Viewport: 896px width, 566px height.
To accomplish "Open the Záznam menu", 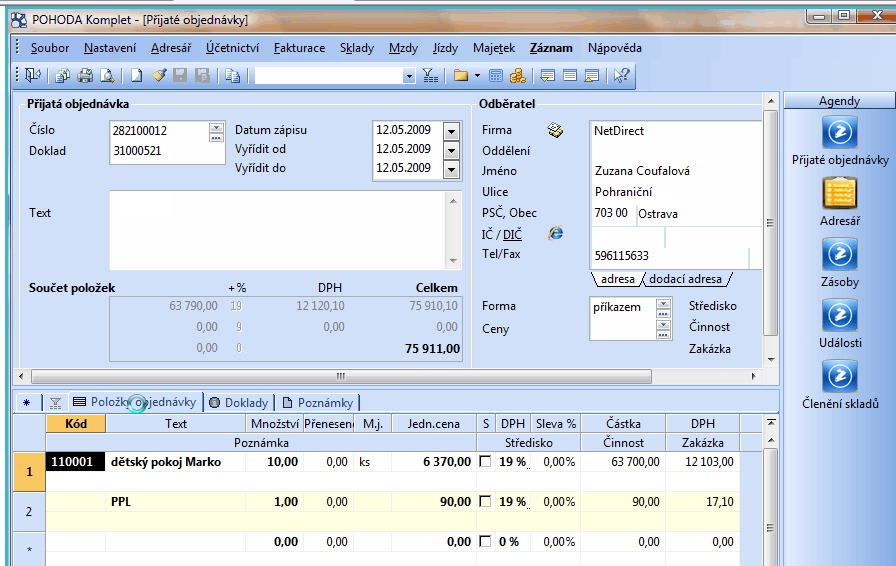I will pos(551,48).
